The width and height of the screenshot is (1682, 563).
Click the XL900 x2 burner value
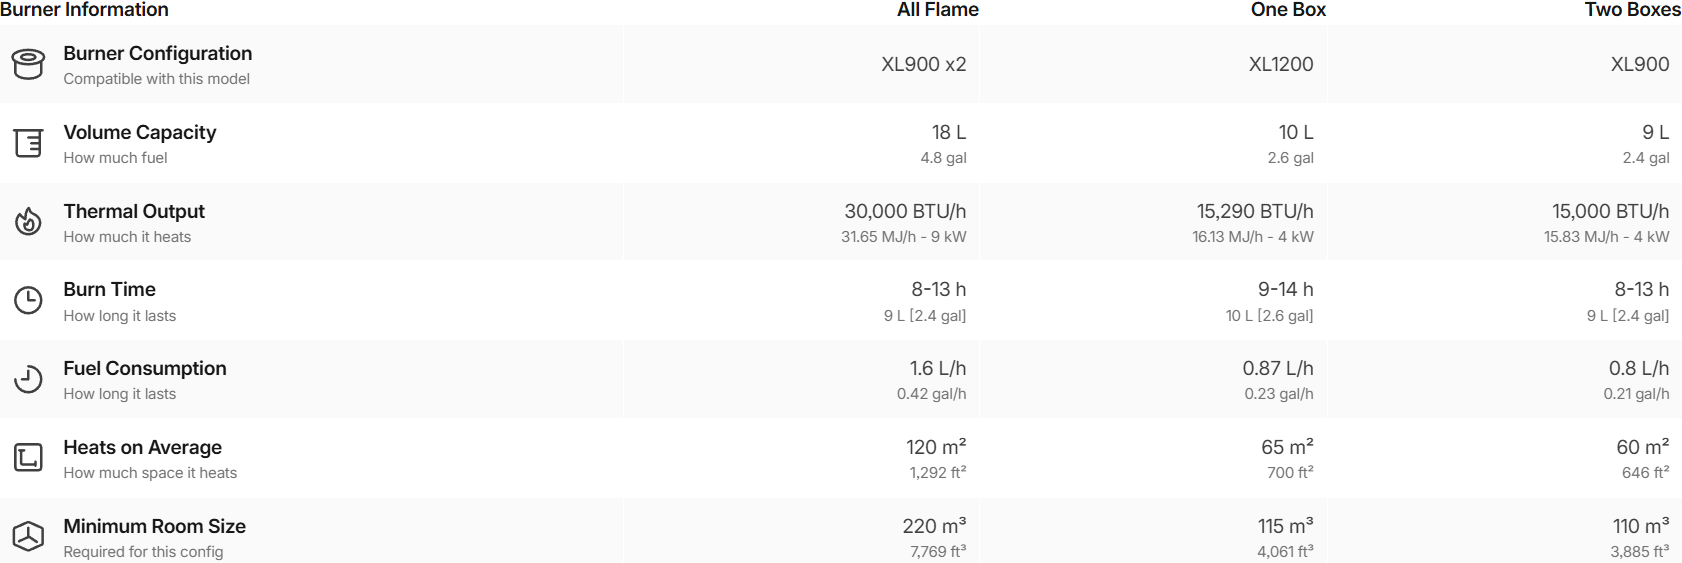[x=923, y=64]
